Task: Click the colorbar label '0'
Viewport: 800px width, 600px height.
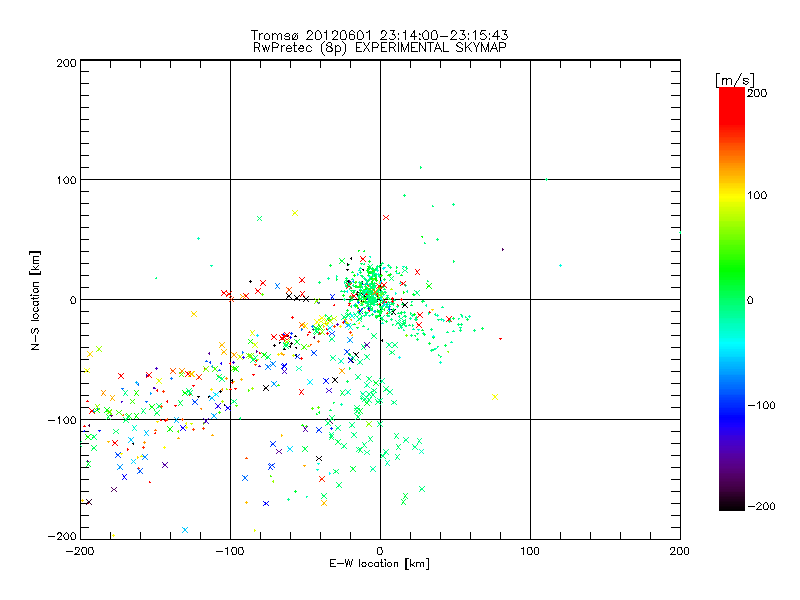Action: (750, 300)
